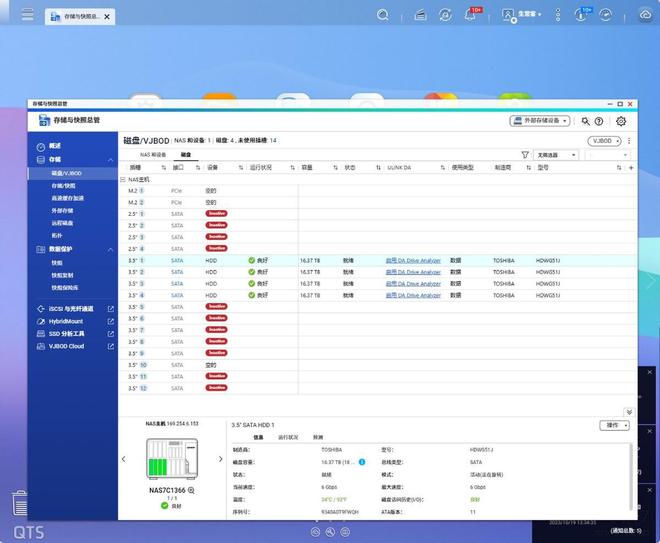
Task: Switch to the NAS 和设备 tab
Action: (x=152, y=155)
